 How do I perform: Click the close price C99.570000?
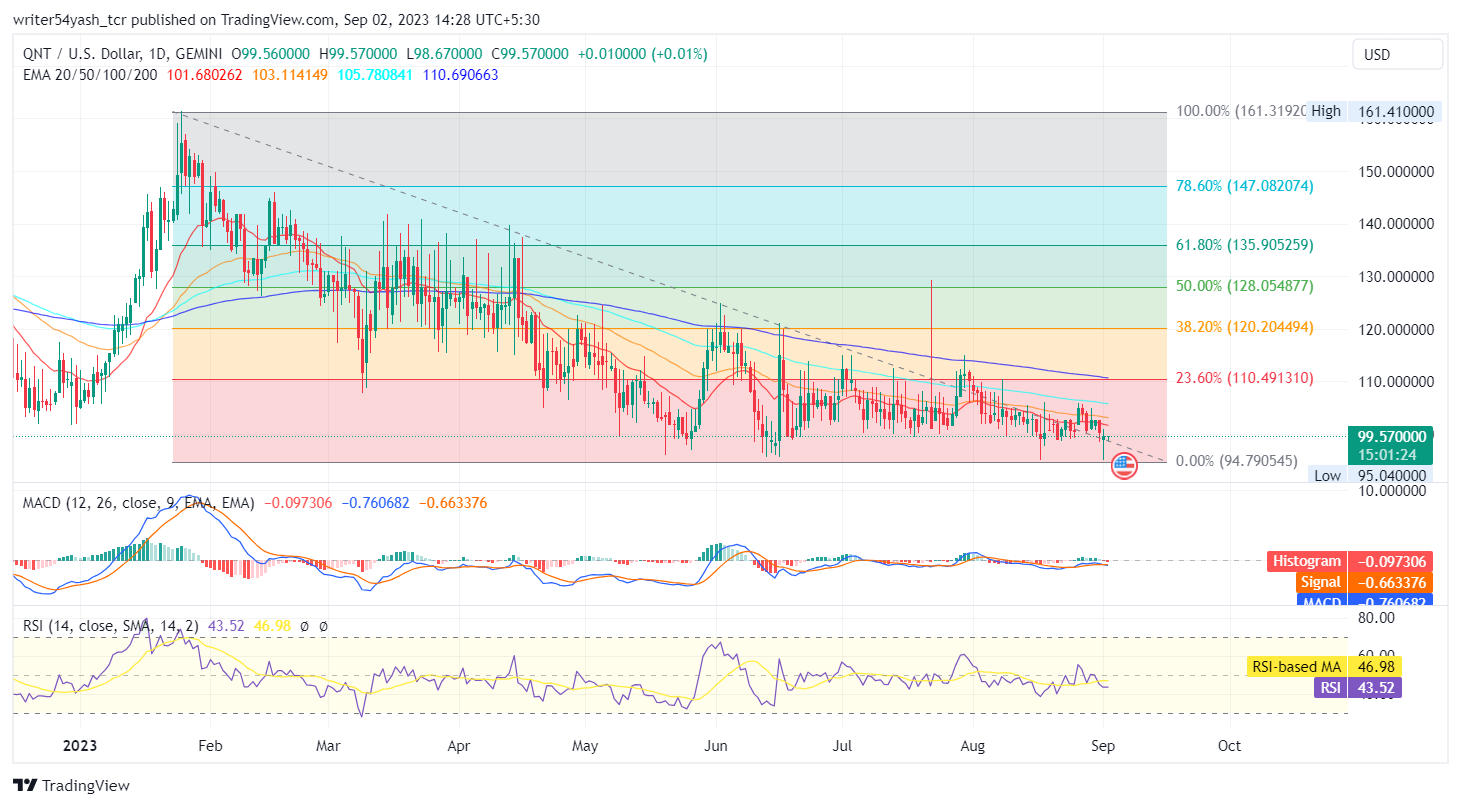tap(530, 54)
